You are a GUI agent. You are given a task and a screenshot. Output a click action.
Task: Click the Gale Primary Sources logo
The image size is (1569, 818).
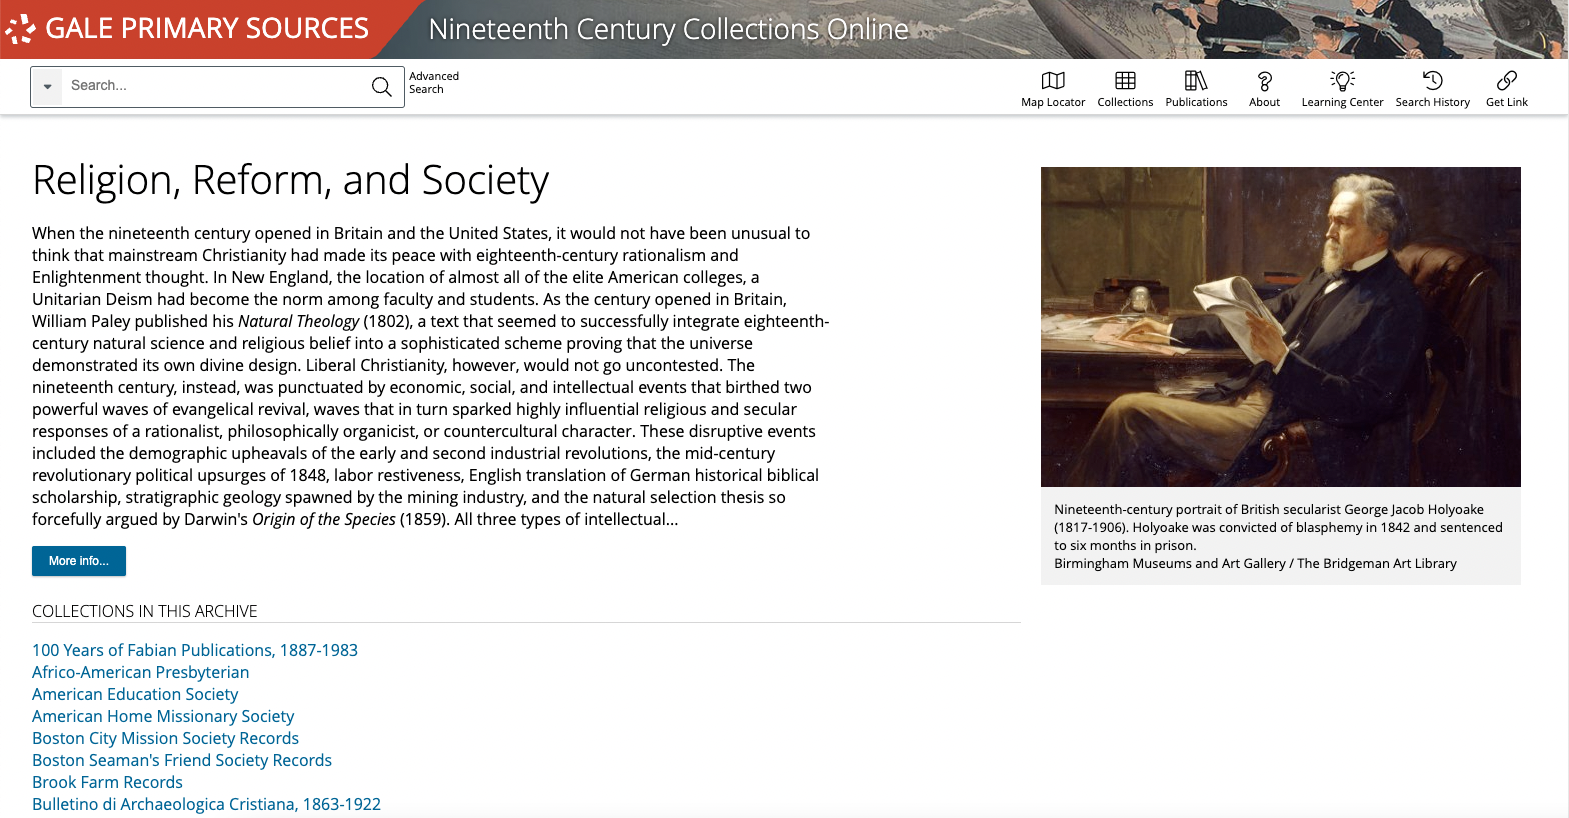pyautogui.click(x=187, y=29)
